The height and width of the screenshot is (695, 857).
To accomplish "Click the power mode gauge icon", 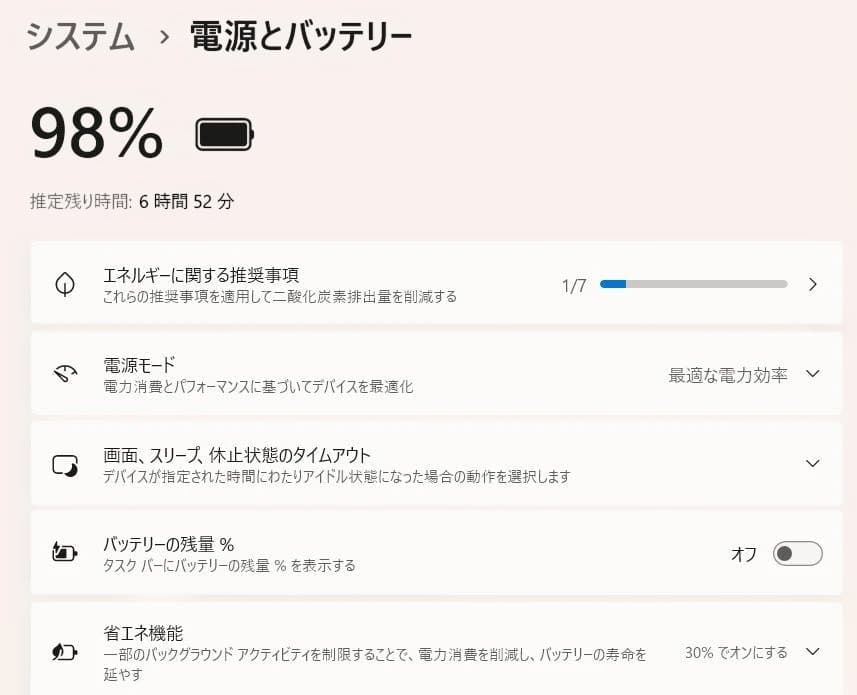I will point(65,373).
